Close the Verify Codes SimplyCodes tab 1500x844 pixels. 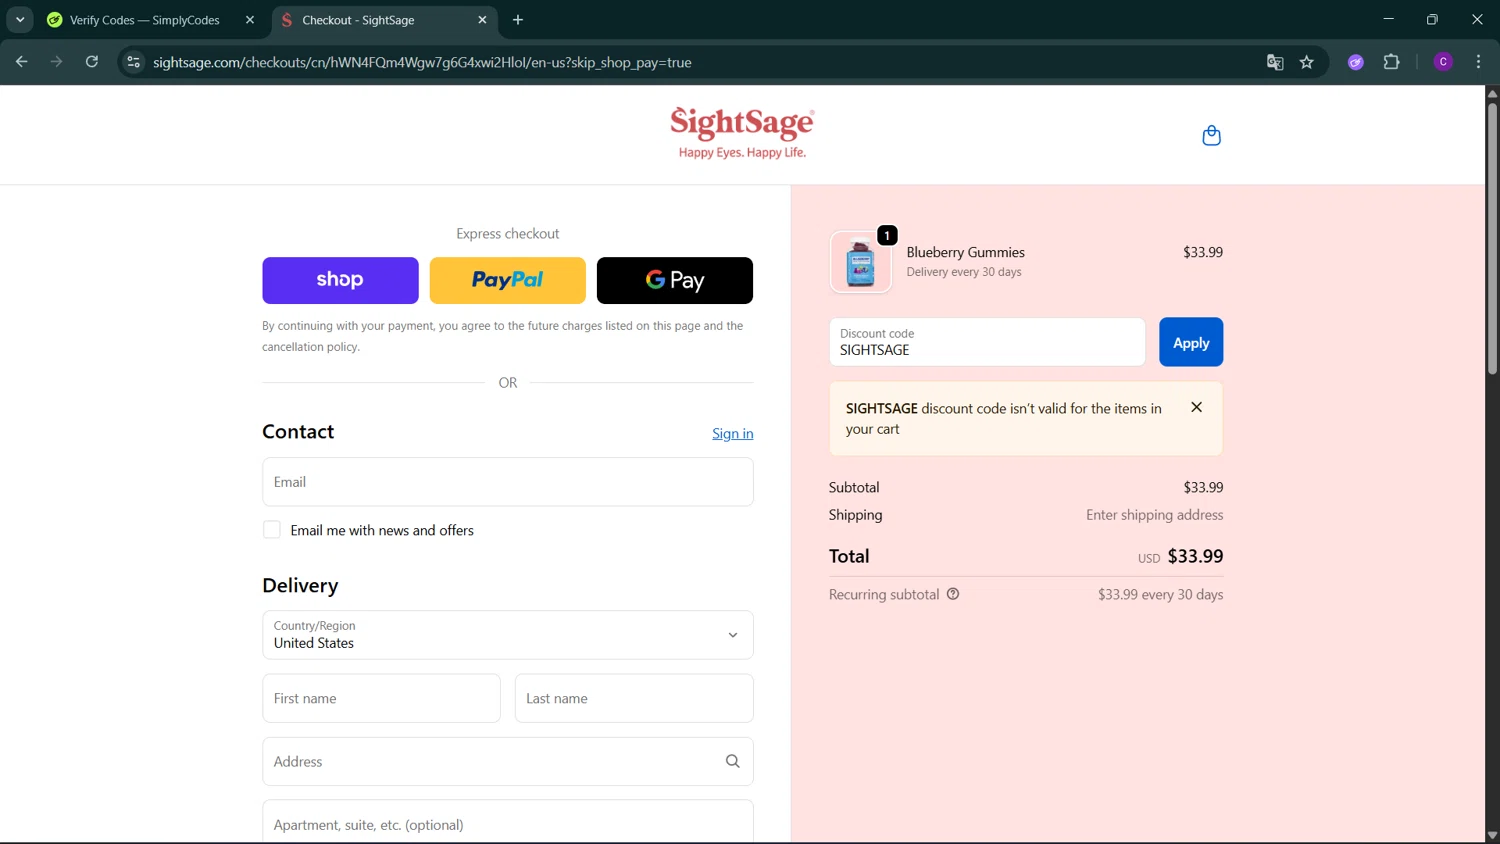250,20
